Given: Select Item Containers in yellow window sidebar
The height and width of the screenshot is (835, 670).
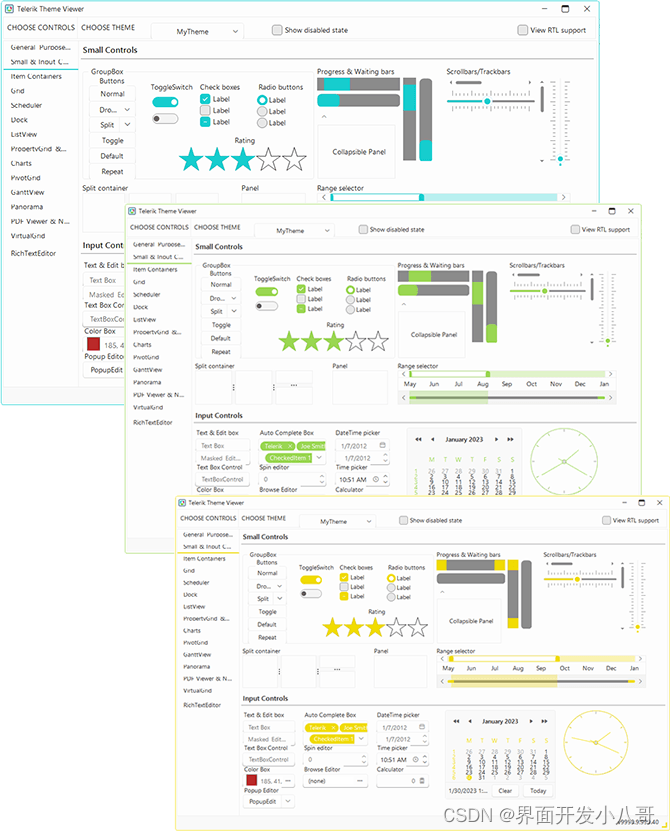Looking at the screenshot, I should click(x=204, y=559).
